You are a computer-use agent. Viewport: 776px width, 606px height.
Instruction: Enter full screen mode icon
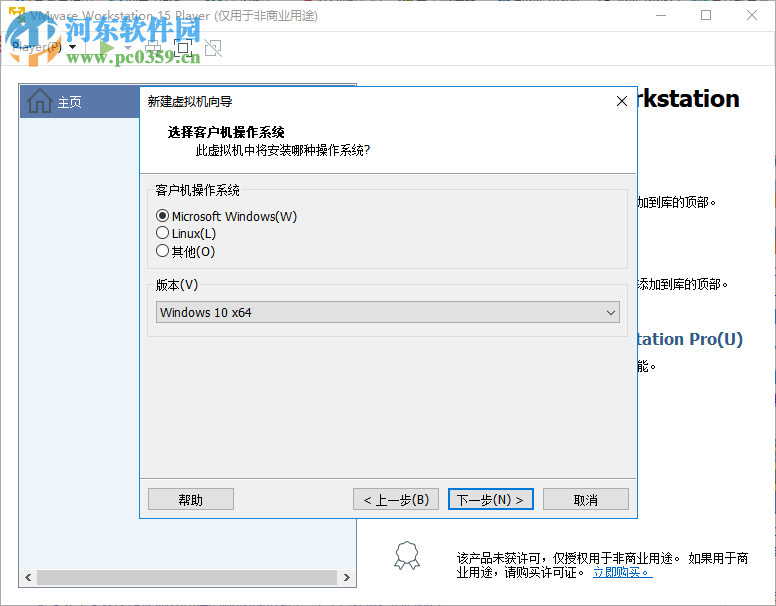click(183, 48)
